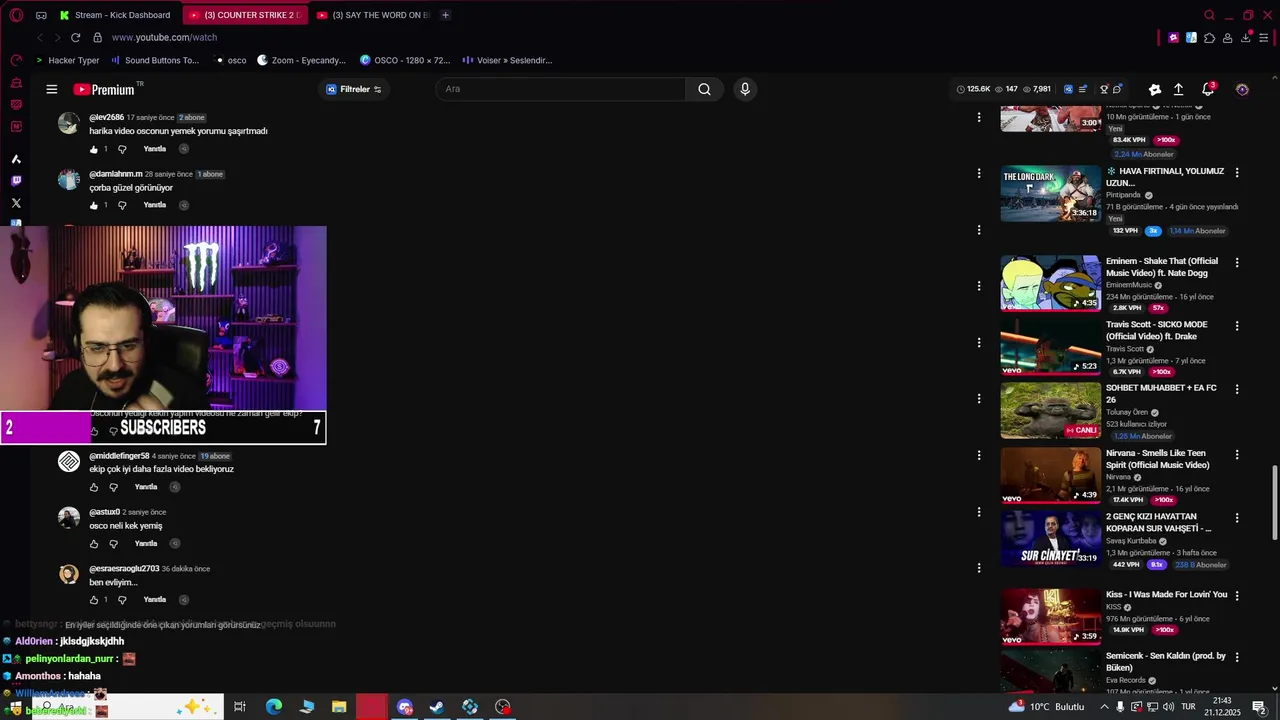
Task: Open Steam from the taskbar
Action: pos(437,706)
